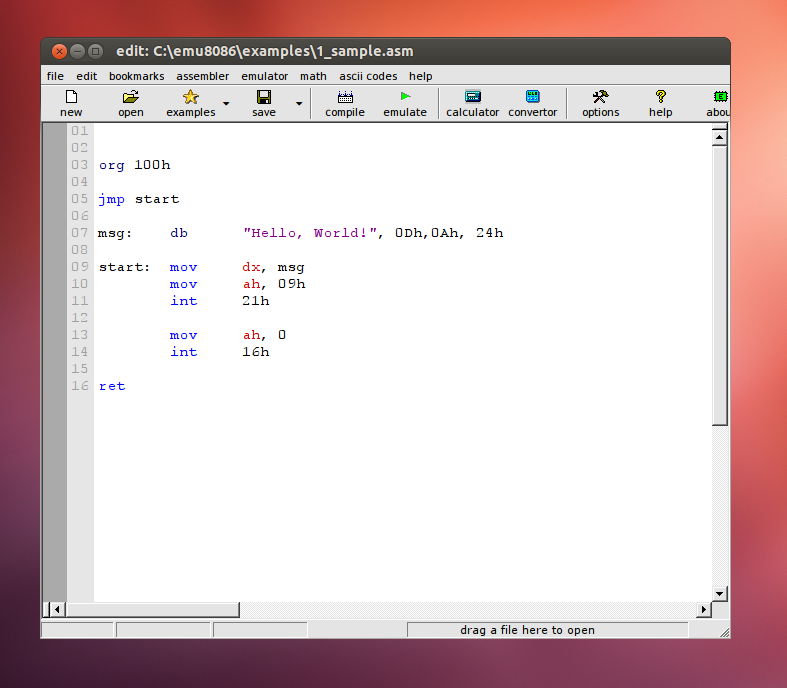The image size is (787, 688).
Task: Click the 'drag a file here to open' status panel
Action: coord(548,630)
